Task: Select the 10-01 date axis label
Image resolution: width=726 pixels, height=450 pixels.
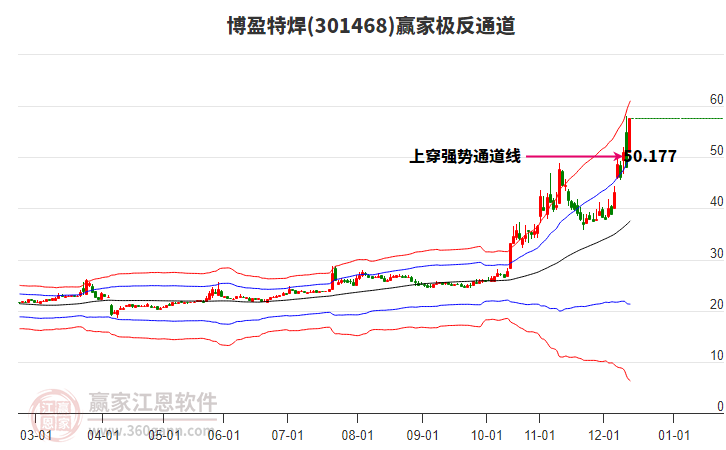Action: tap(487, 436)
